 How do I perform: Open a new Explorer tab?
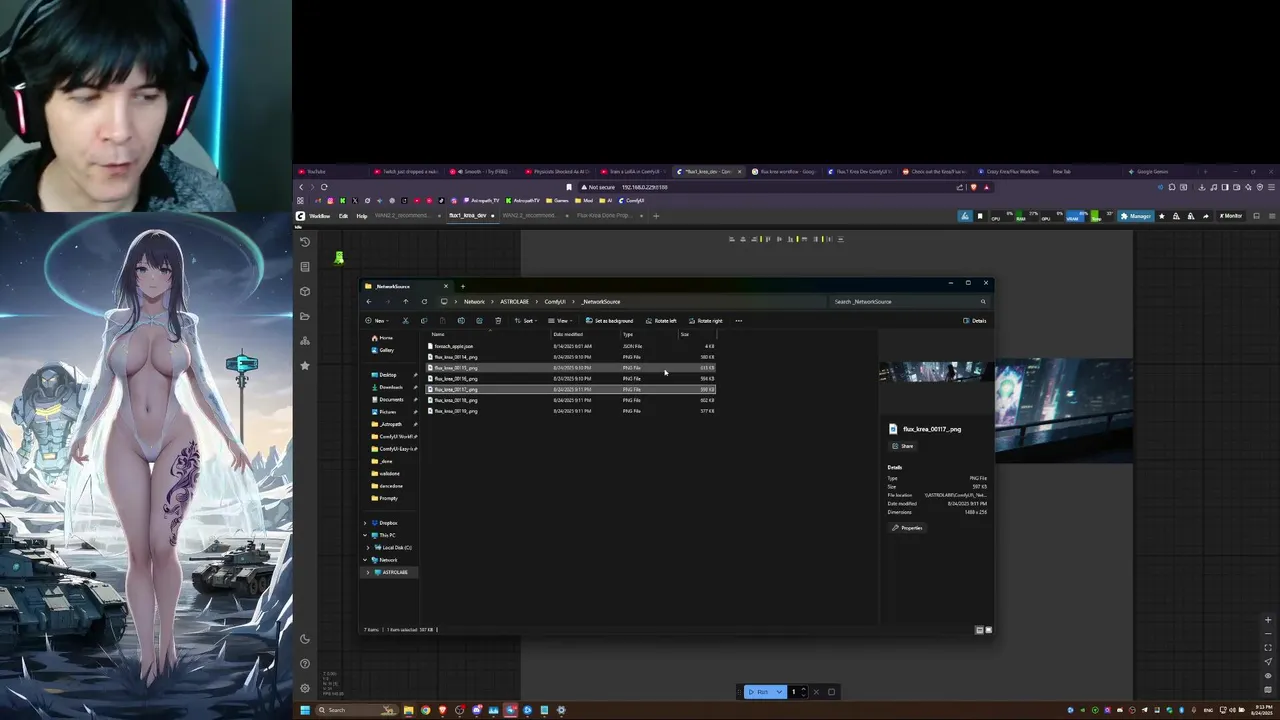(x=462, y=286)
